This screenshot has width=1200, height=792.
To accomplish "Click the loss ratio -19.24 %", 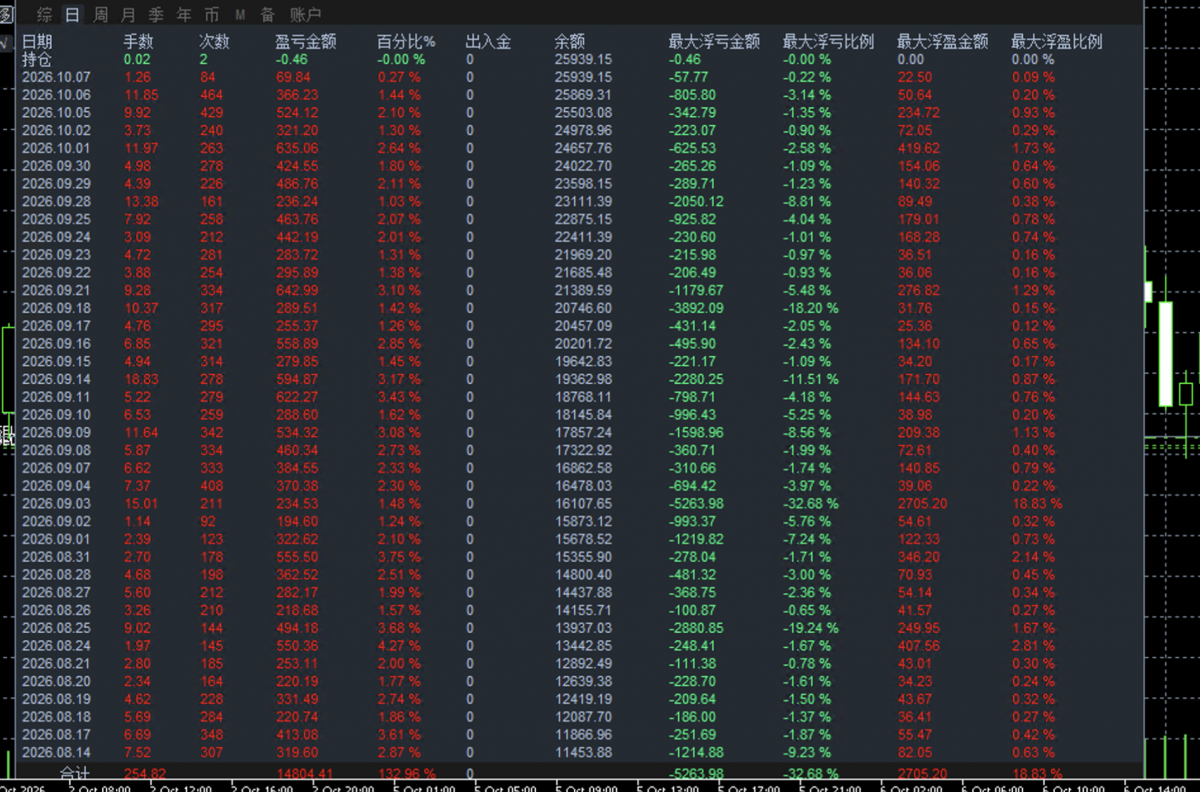I will 811,627.
